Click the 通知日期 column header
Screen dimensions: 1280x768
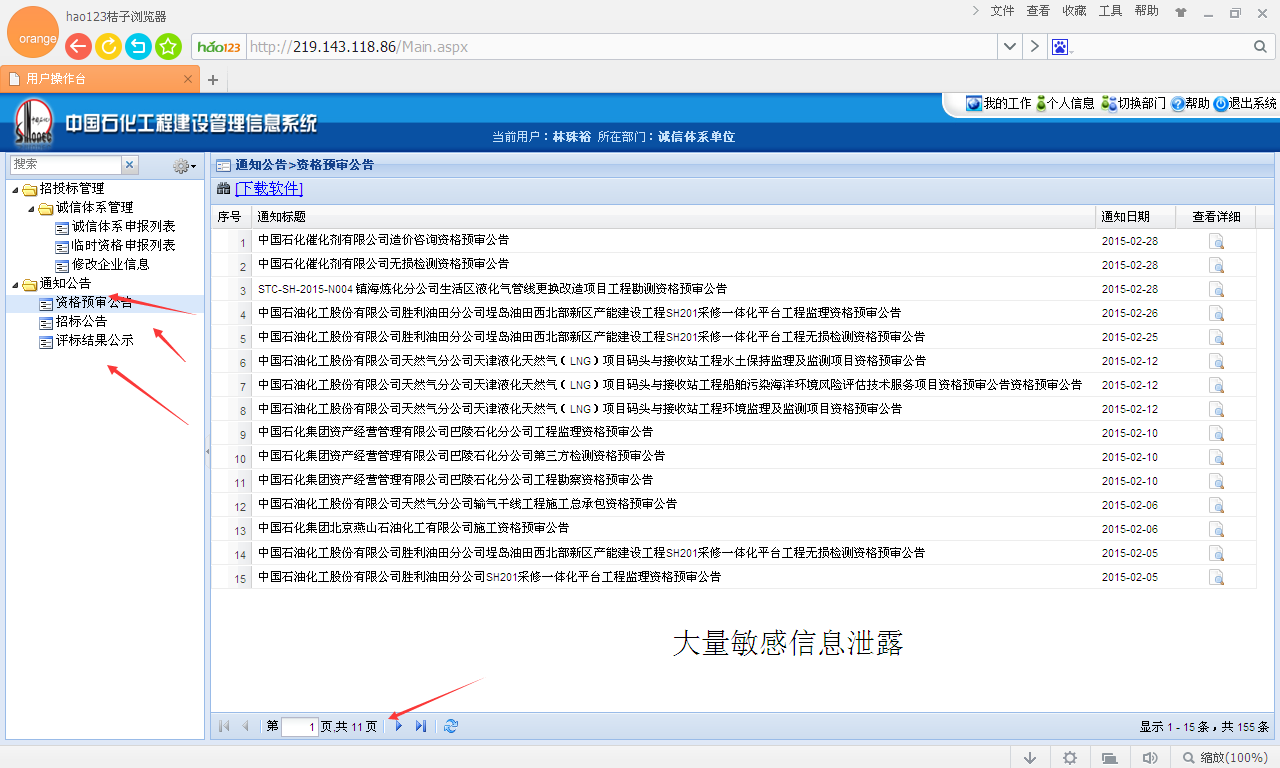point(1133,216)
